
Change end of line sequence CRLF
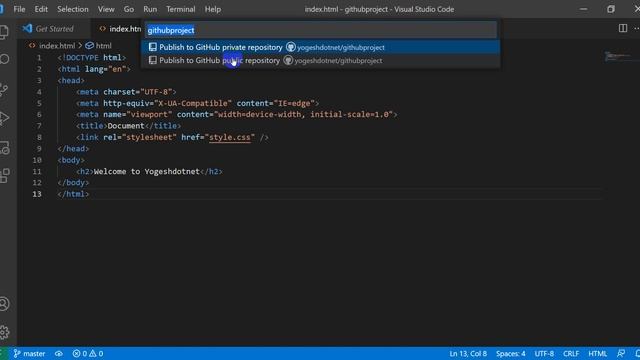[571, 353]
